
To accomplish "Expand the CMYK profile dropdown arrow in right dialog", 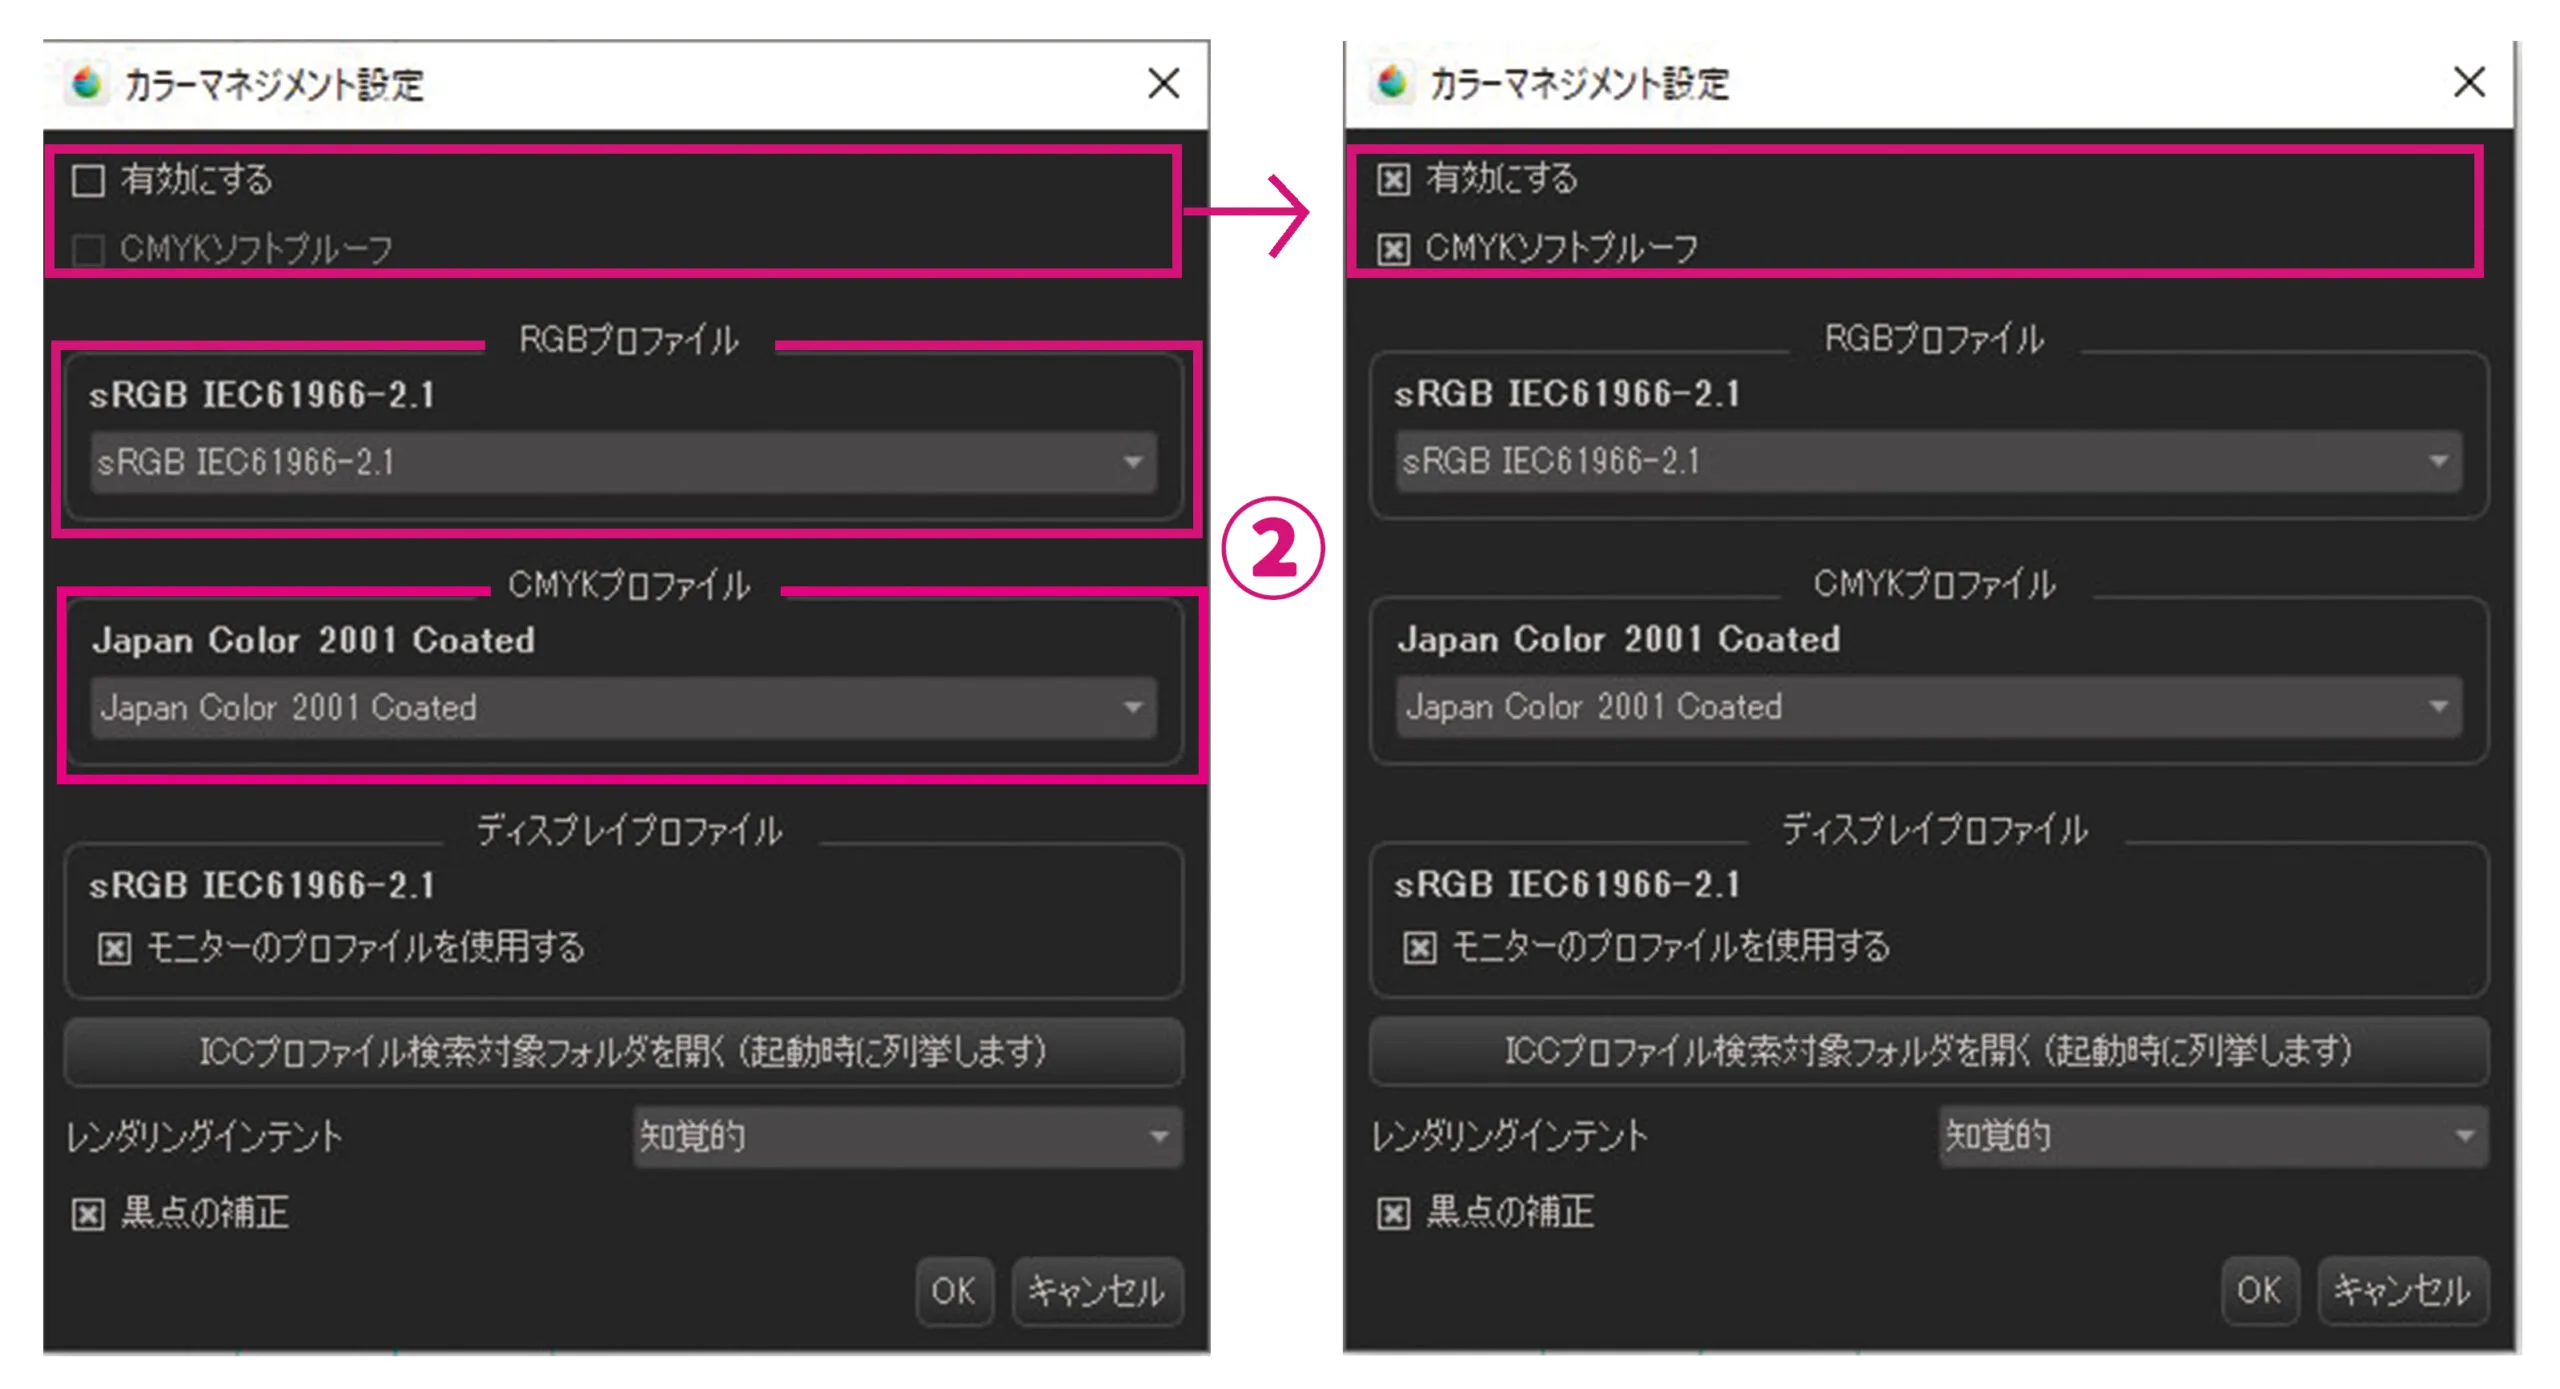I will 2438,707.
